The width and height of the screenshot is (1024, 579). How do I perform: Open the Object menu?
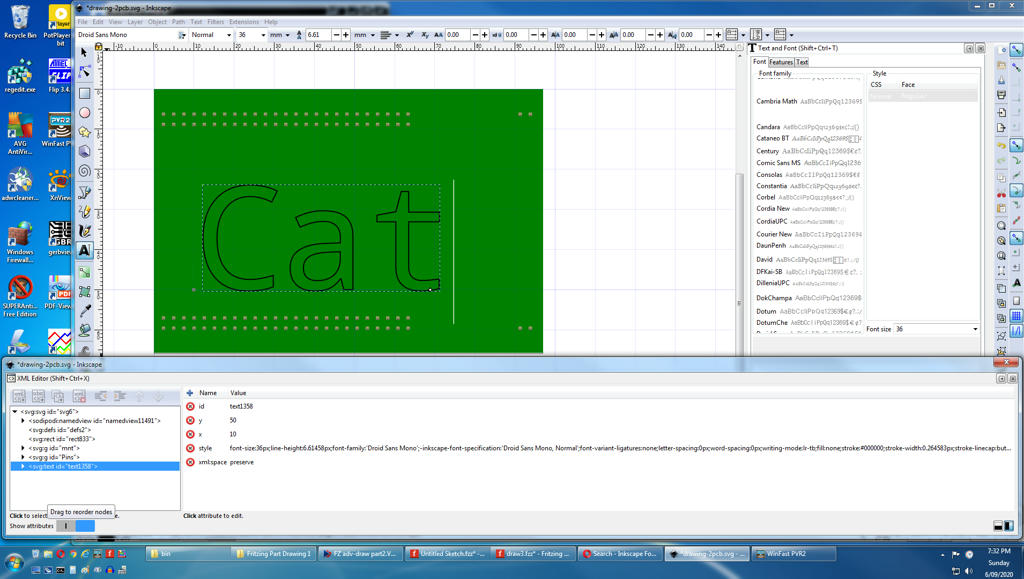pyautogui.click(x=157, y=22)
